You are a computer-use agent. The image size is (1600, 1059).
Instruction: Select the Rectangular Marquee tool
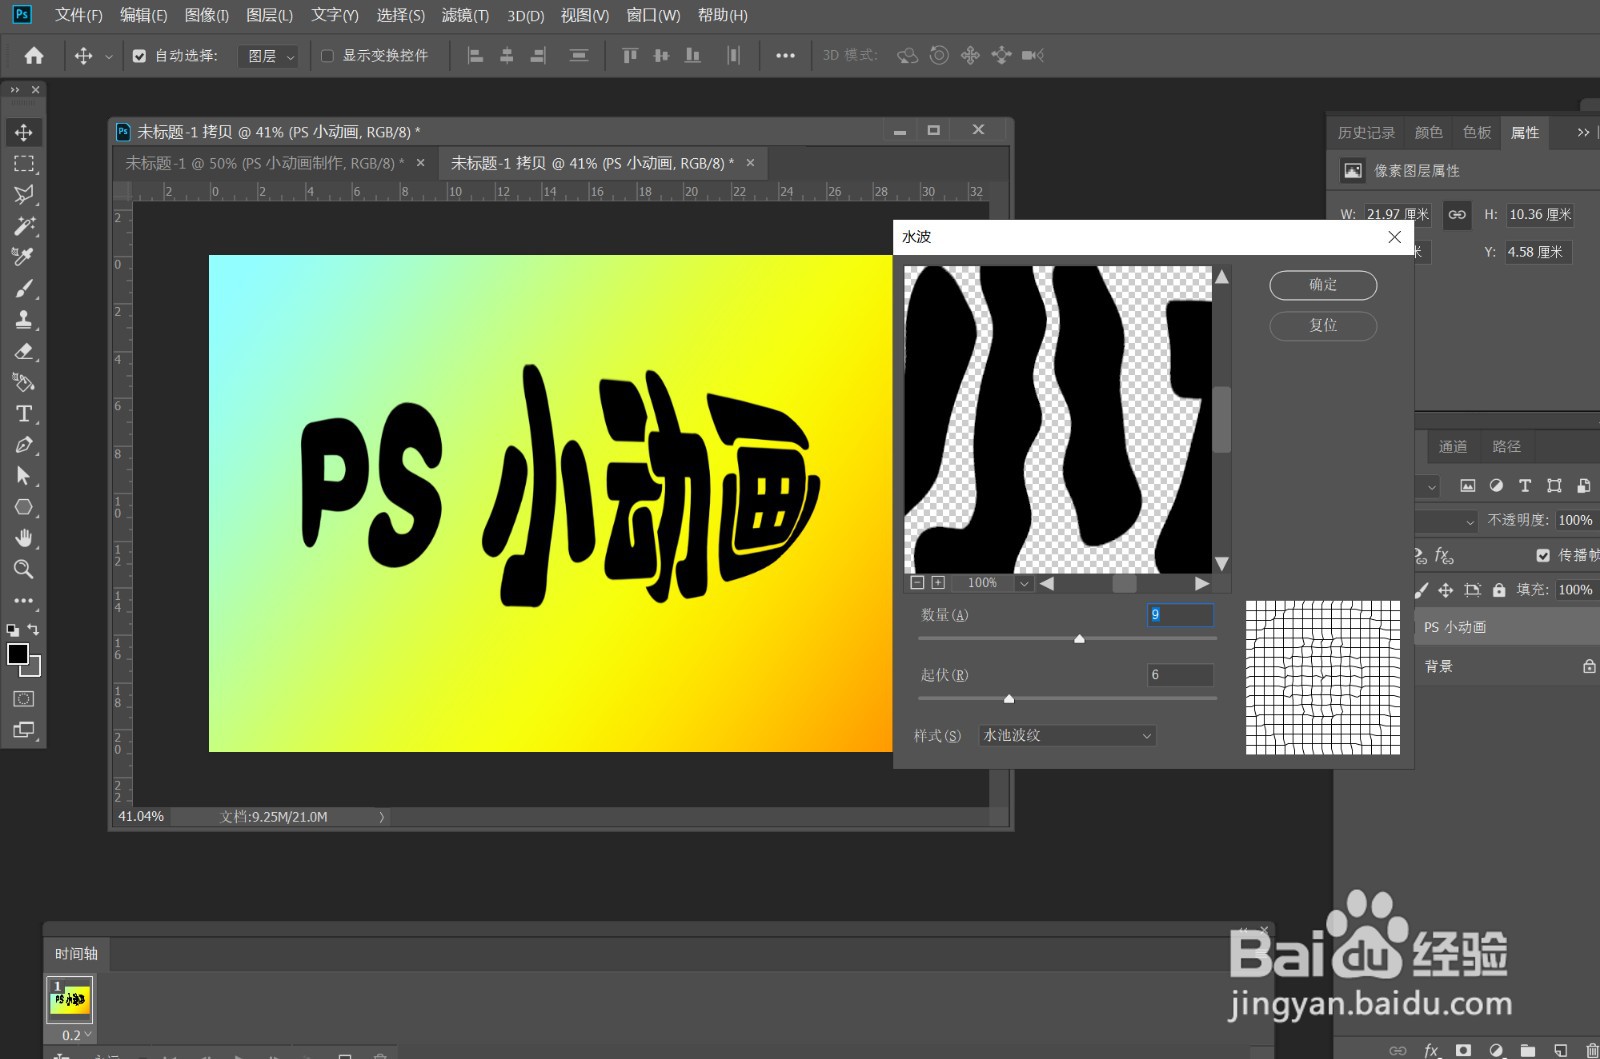pos(24,163)
